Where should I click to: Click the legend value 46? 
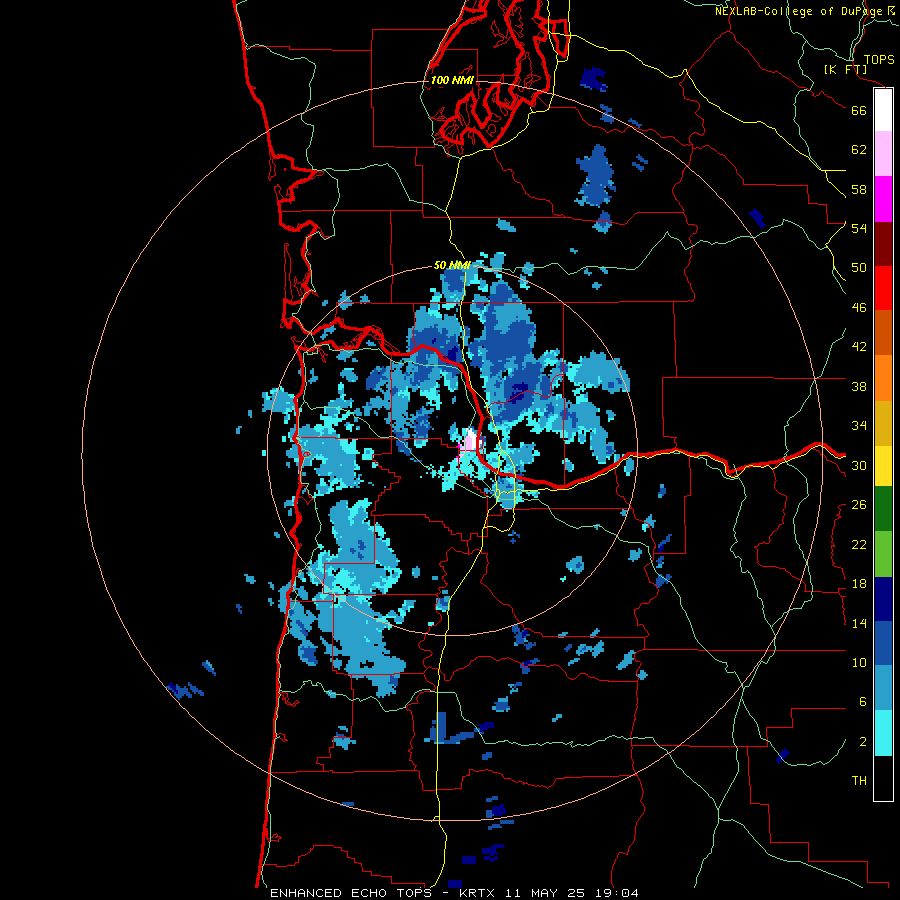click(859, 307)
